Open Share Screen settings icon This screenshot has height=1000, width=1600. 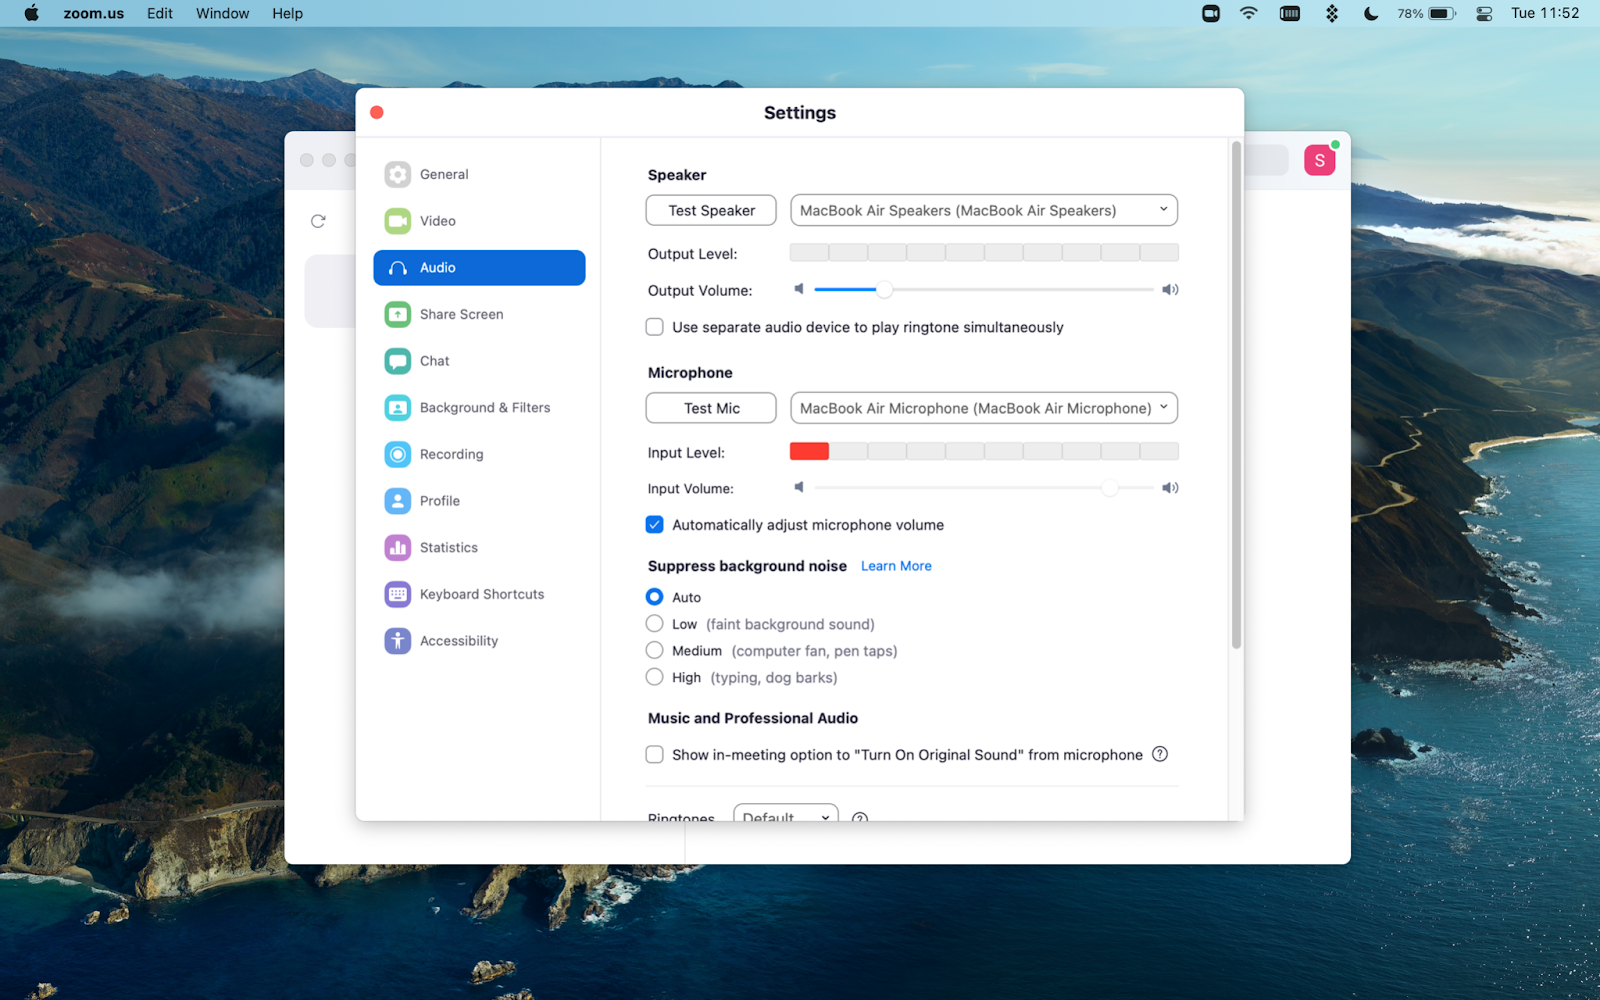(397, 314)
